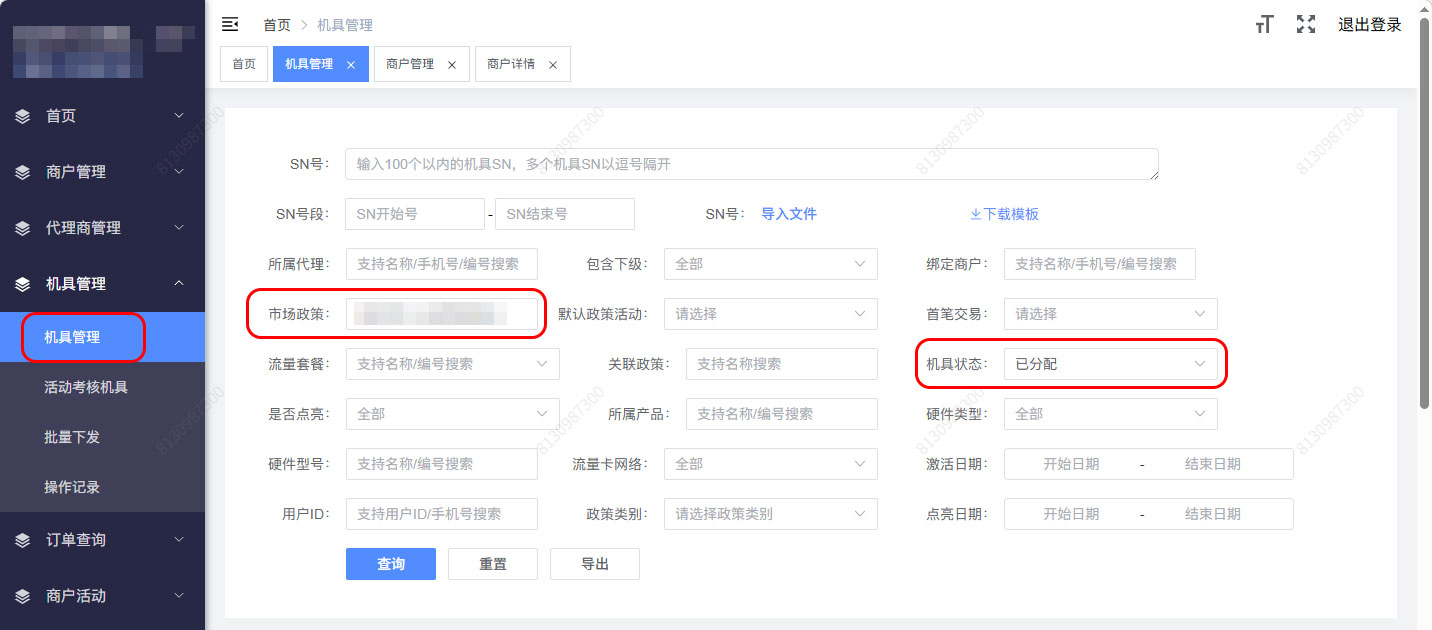Click the layers icon beside 订单查询

pyautogui.click(x=23, y=540)
